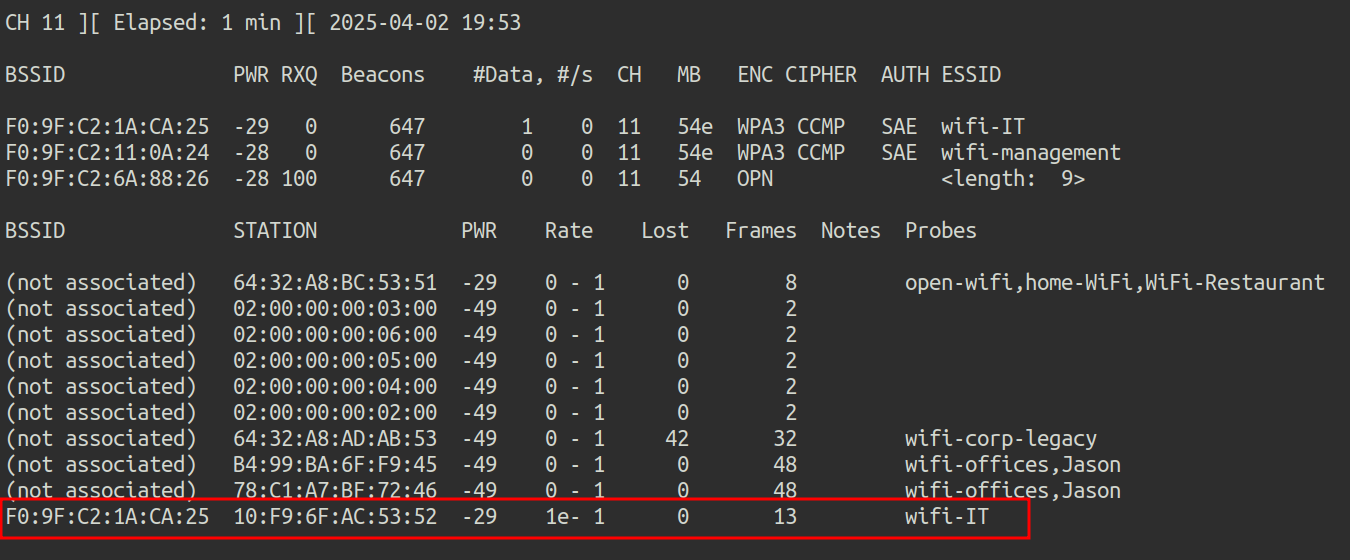The height and width of the screenshot is (560, 1350).
Task: Select station 02:00:00:00:03:00
Action: coord(335,309)
